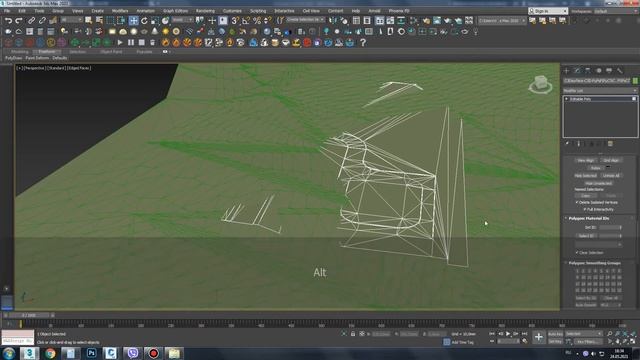
Task: Toggle smoothing group 1 button
Action: pyautogui.click(x=577, y=271)
